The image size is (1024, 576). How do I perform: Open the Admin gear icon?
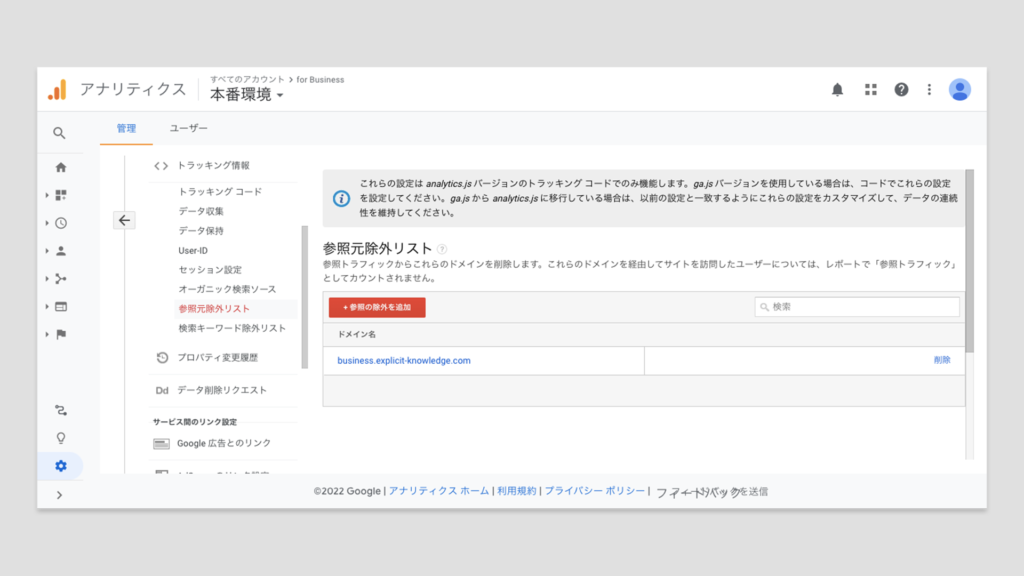pyautogui.click(x=61, y=466)
